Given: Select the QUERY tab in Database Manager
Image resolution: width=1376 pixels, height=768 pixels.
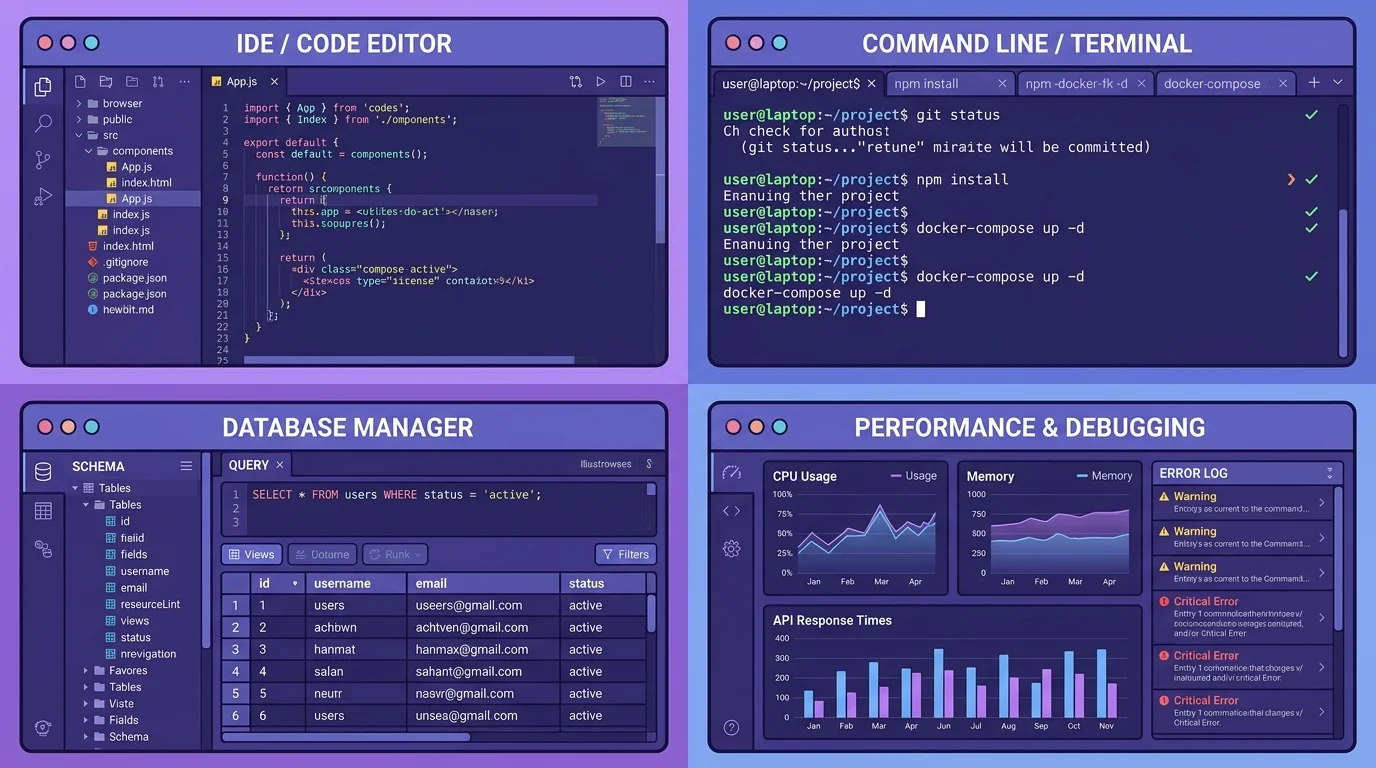Looking at the screenshot, I should click(x=257, y=465).
